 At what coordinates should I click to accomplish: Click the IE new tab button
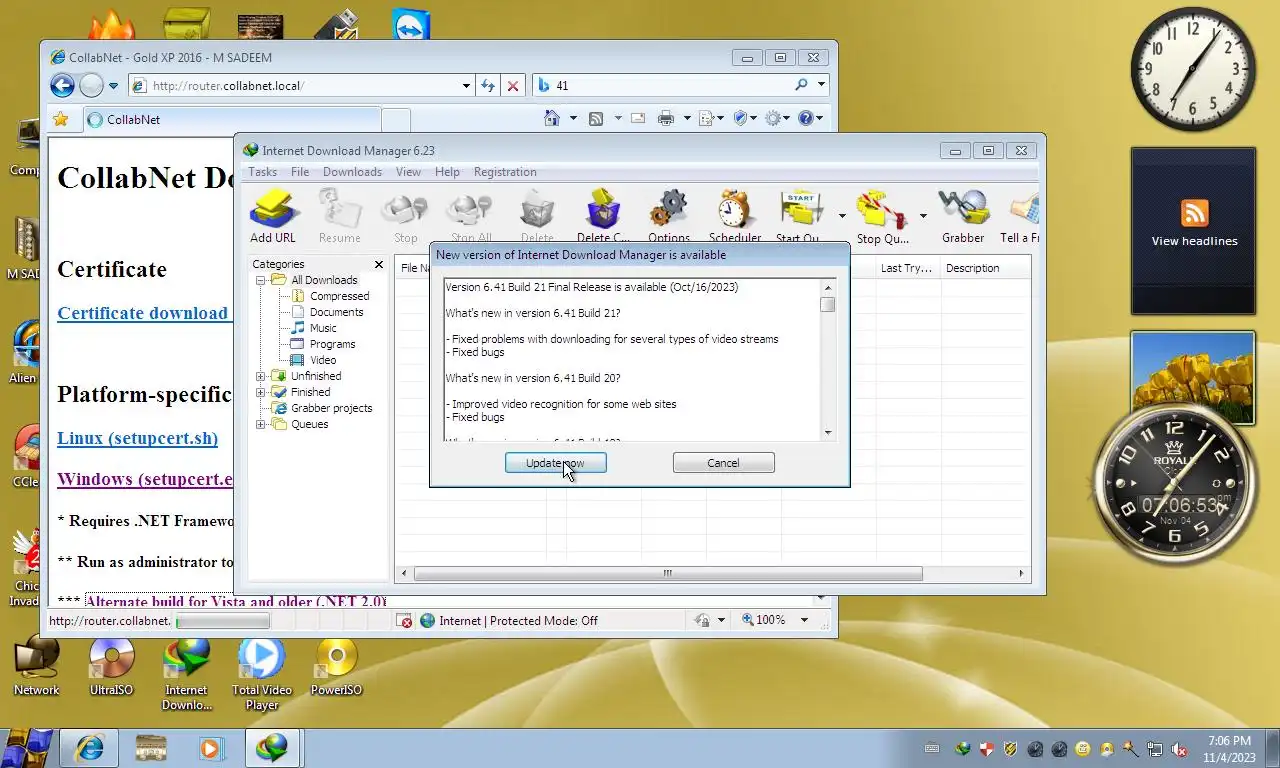coord(396,120)
